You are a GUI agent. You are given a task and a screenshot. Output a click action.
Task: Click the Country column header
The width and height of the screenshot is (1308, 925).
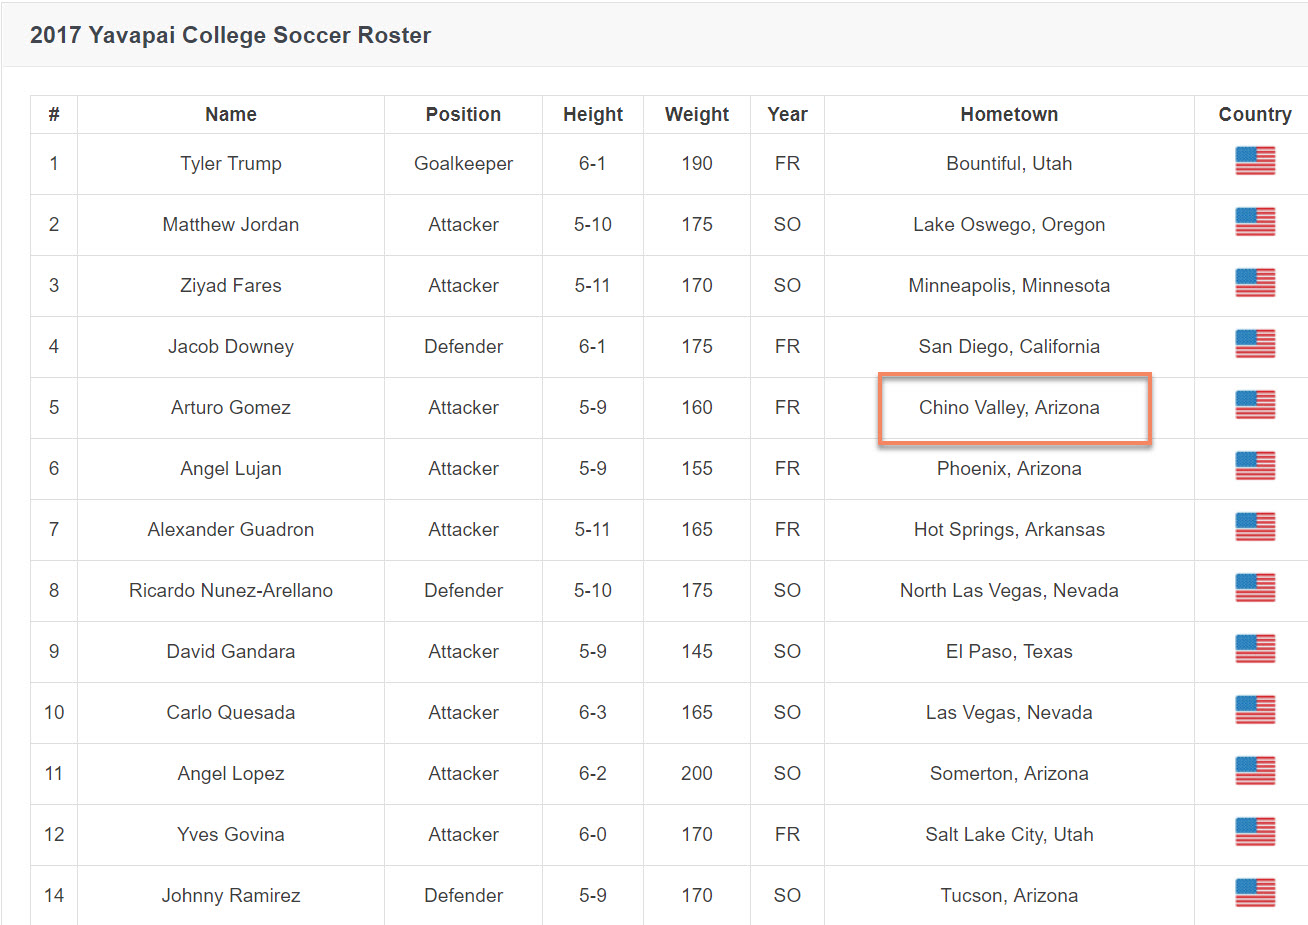pyautogui.click(x=1255, y=115)
